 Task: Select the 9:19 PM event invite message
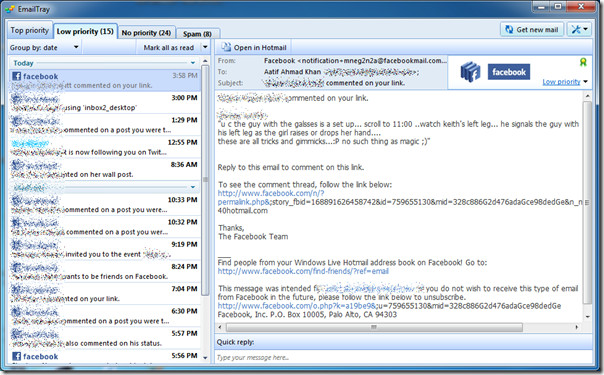coord(105,249)
